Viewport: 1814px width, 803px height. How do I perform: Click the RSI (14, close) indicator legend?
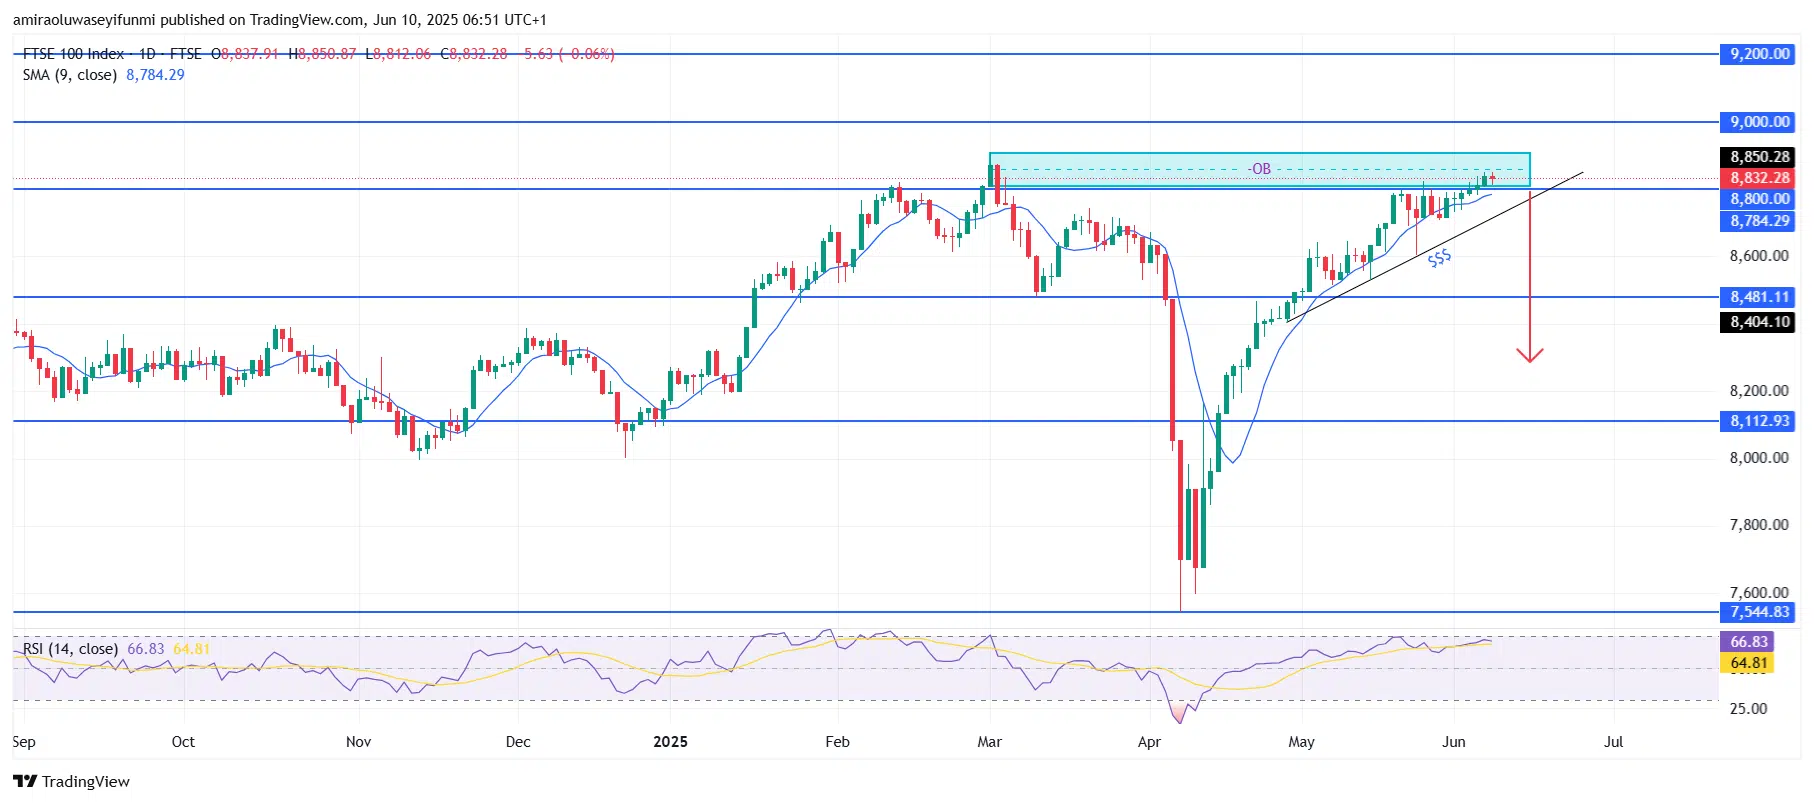click(70, 649)
